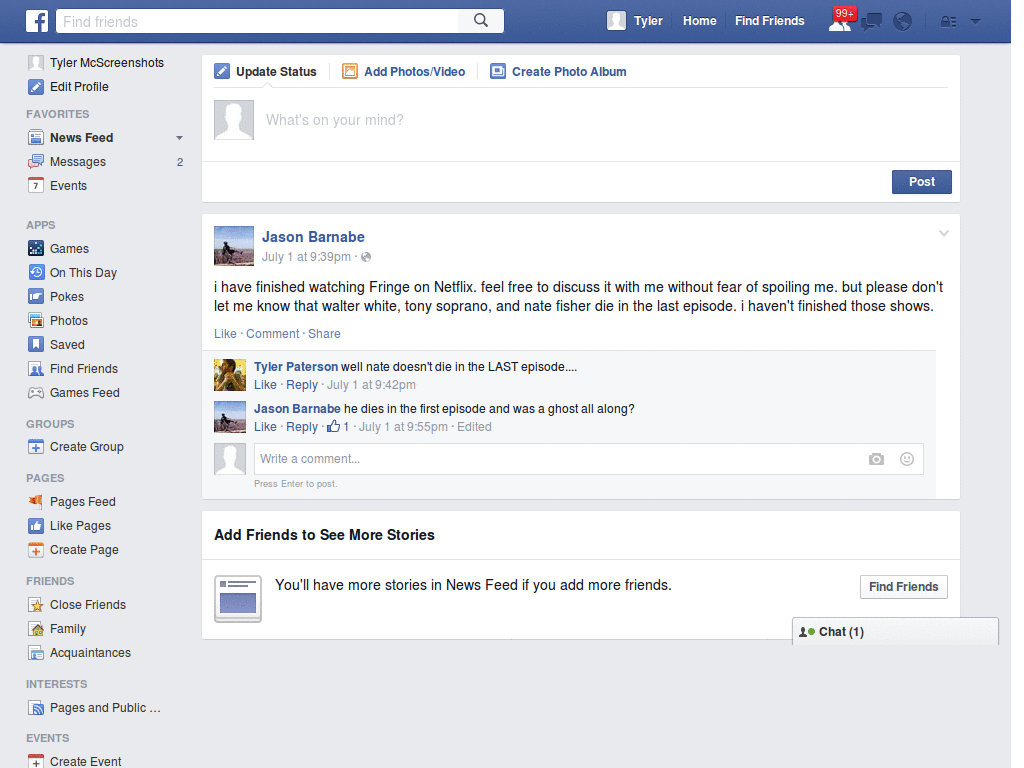Click the Pokes icon
Image resolution: width=1024 pixels, height=768 pixels.
pyautogui.click(x=36, y=296)
